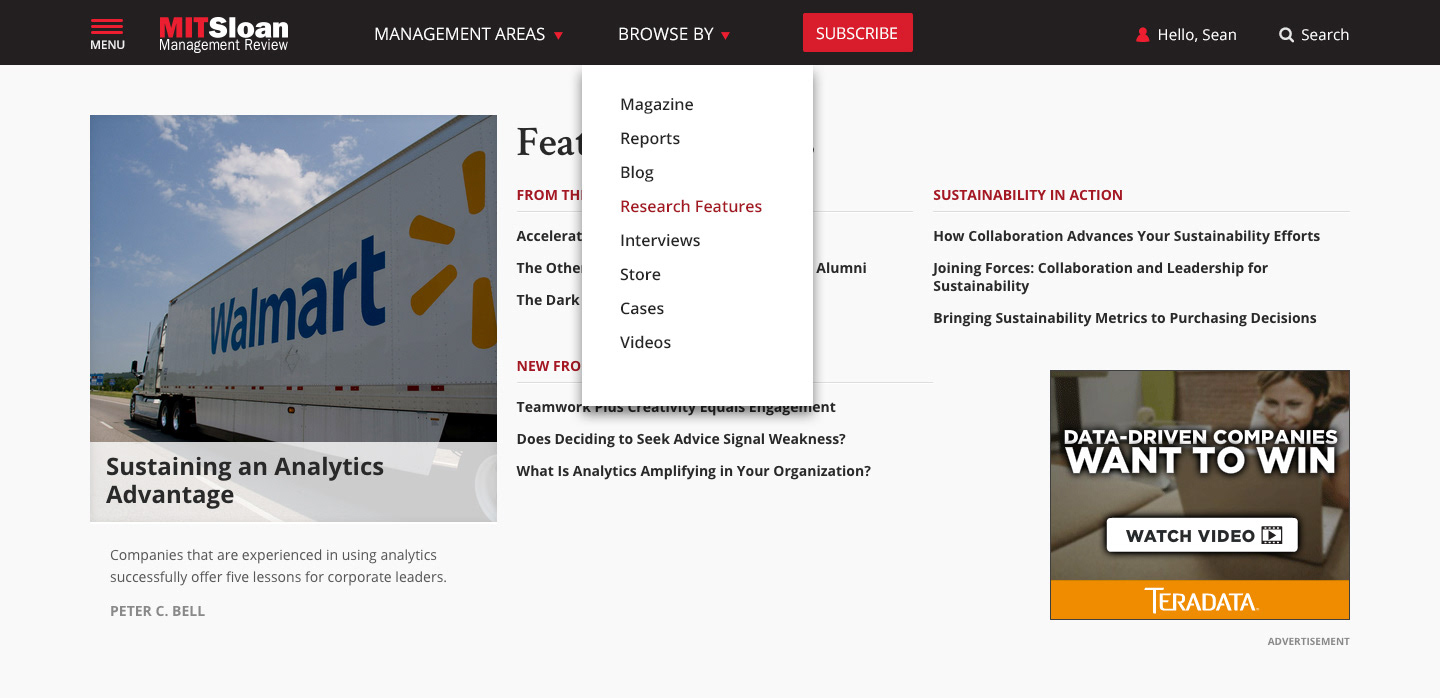Open Joining Forces: Collaboration and Leadership article
Image resolution: width=1440 pixels, height=698 pixels.
[x=1100, y=277]
